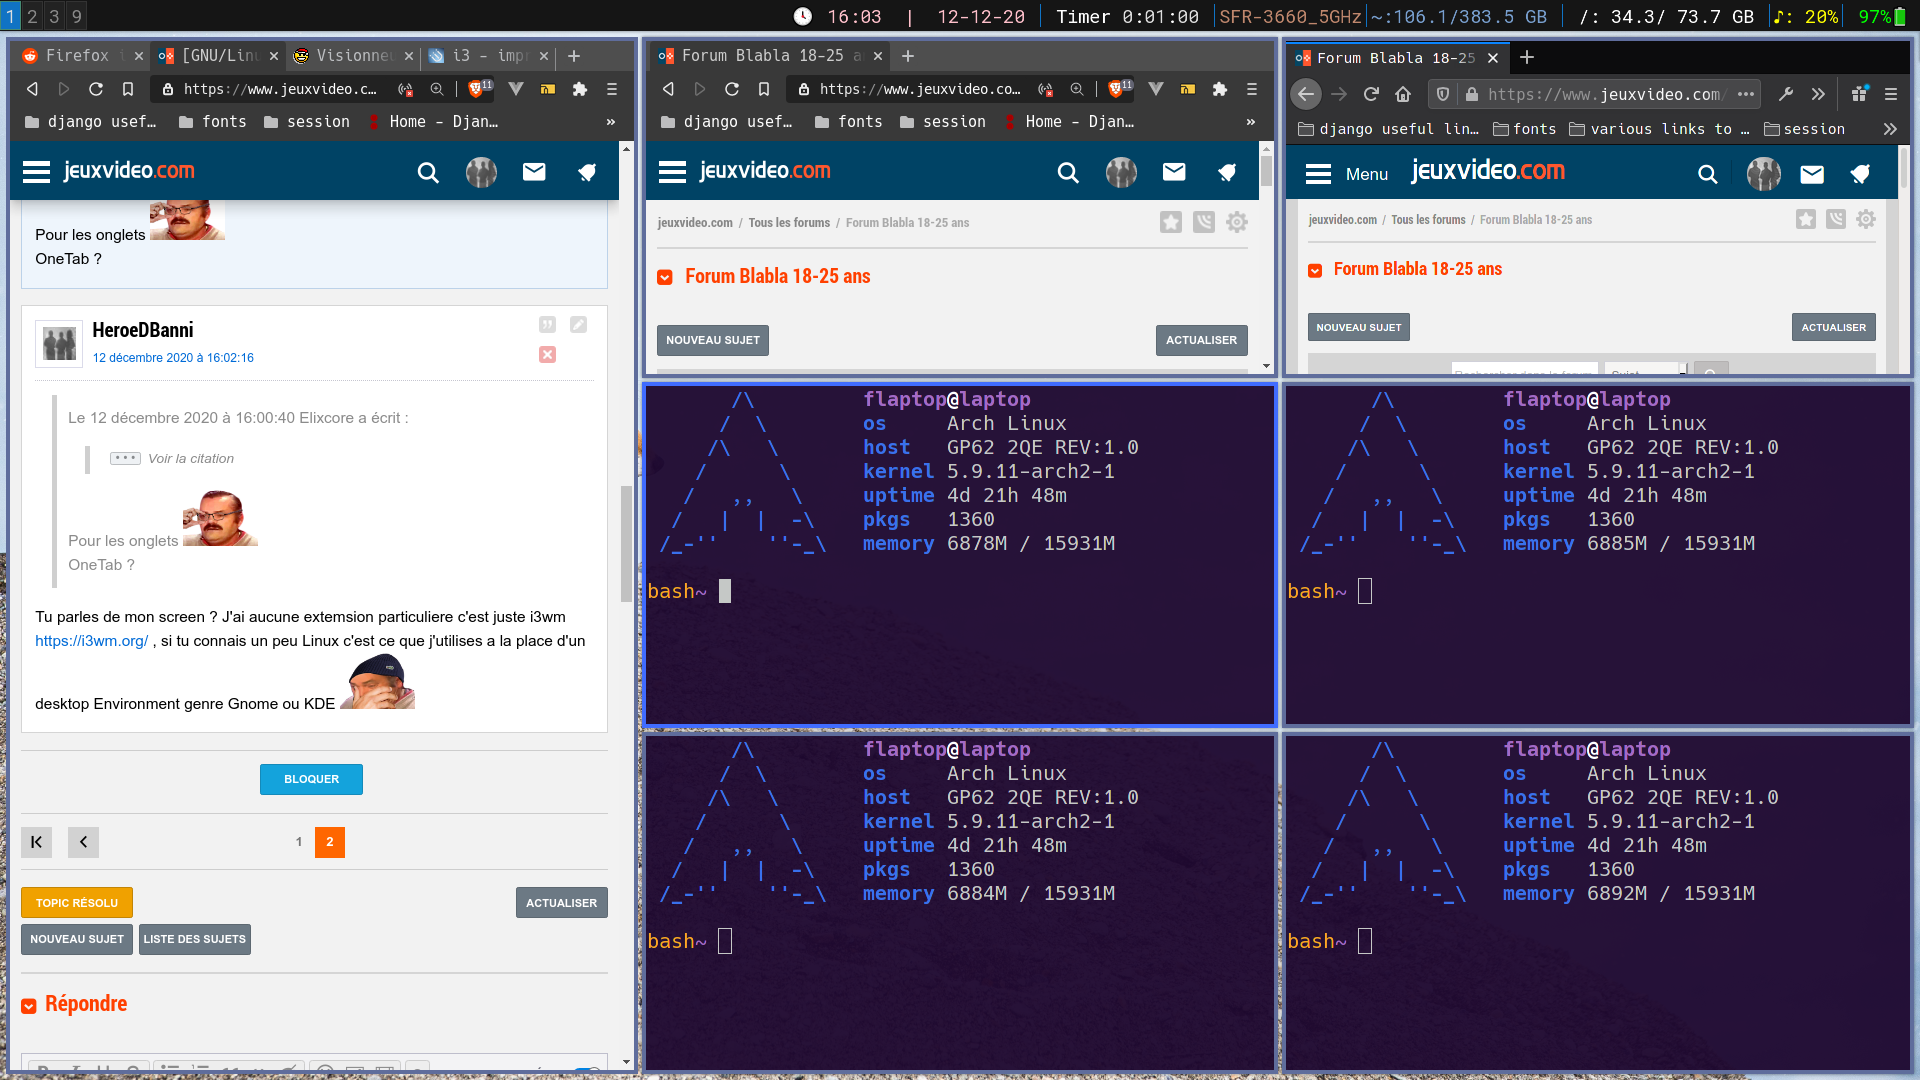Toggle the Forum Blabla 18-25 ans section in middle window
The image size is (1920, 1080).
[x=665, y=277]
